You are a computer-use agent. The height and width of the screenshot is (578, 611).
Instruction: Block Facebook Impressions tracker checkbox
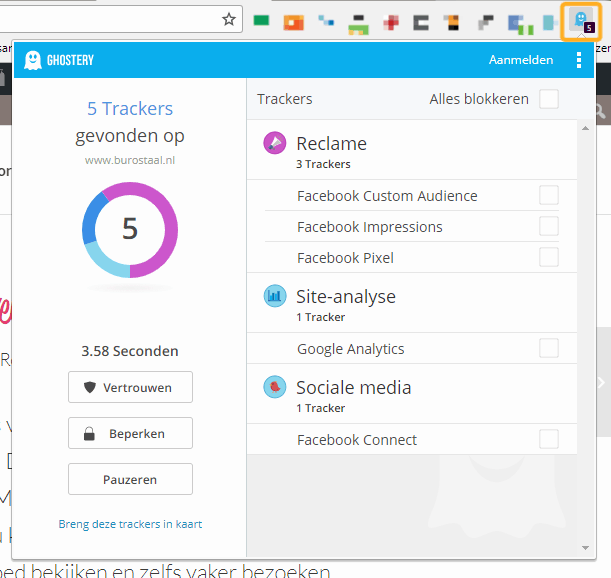coord(549,226)
